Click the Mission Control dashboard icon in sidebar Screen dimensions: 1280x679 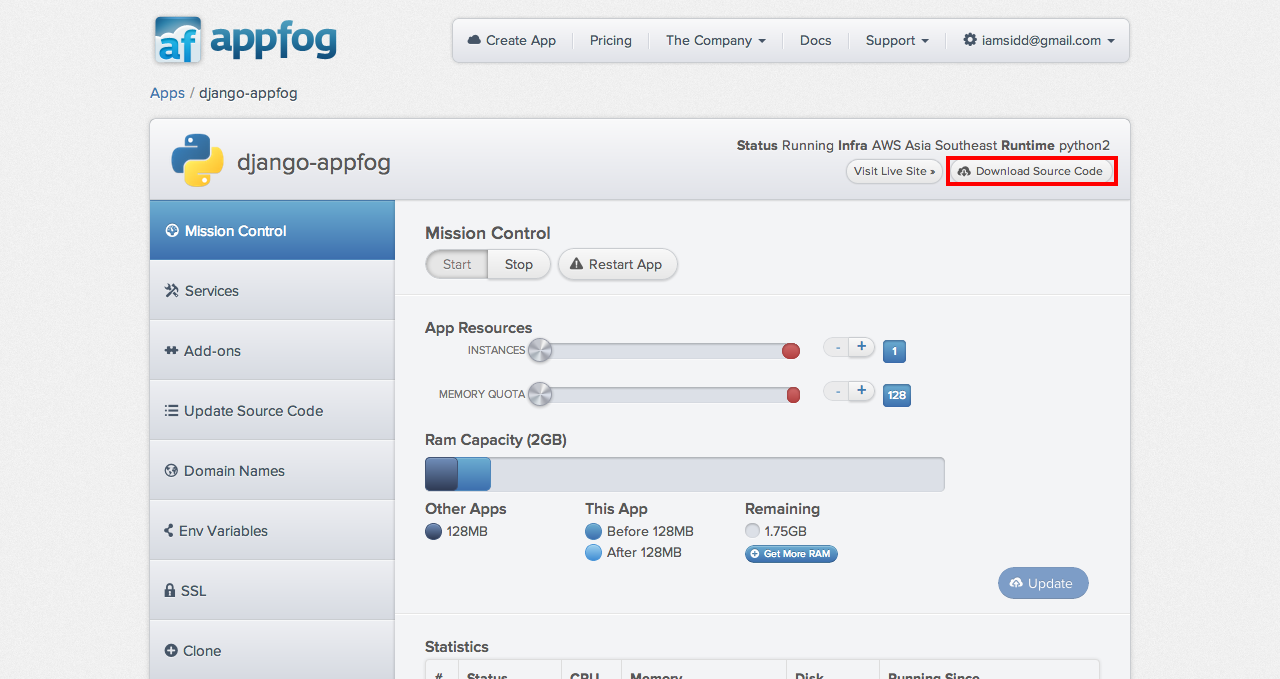(x=172, y=230)
